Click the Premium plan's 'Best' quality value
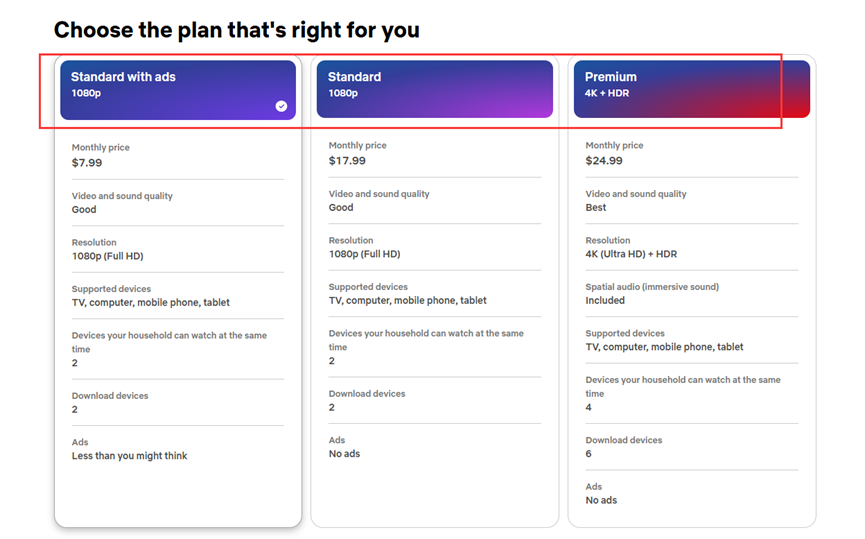865x539 pixels. pos(596,208)
